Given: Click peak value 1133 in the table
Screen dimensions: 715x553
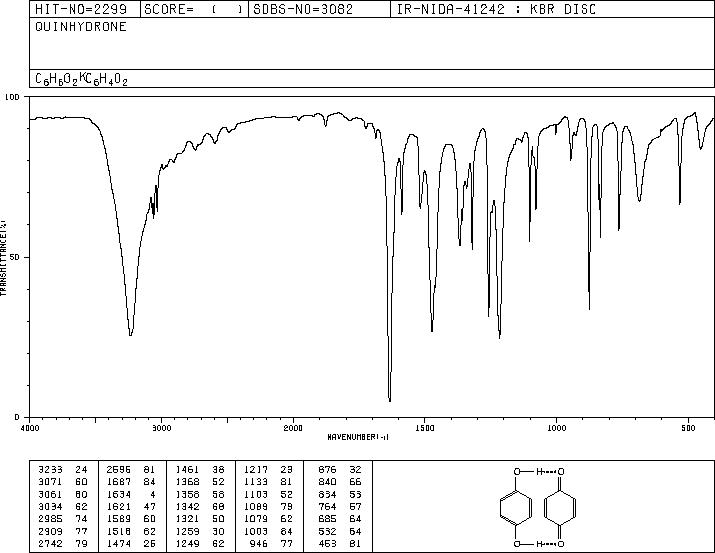Looking at the screenshot, I should (256, 482).
